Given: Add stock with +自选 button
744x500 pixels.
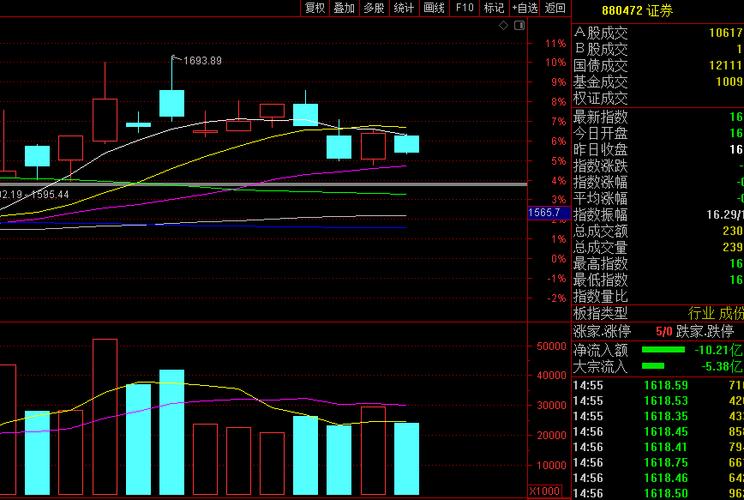Looking at the screenshot, I should (524, 8).
